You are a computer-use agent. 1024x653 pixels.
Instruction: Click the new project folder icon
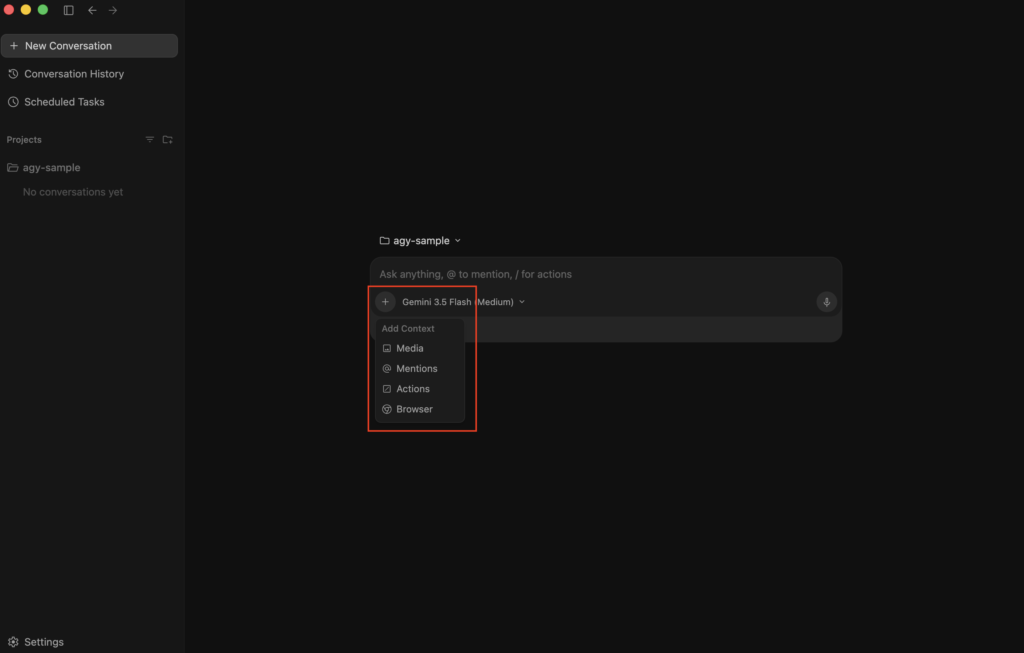[x=168, y=140]
